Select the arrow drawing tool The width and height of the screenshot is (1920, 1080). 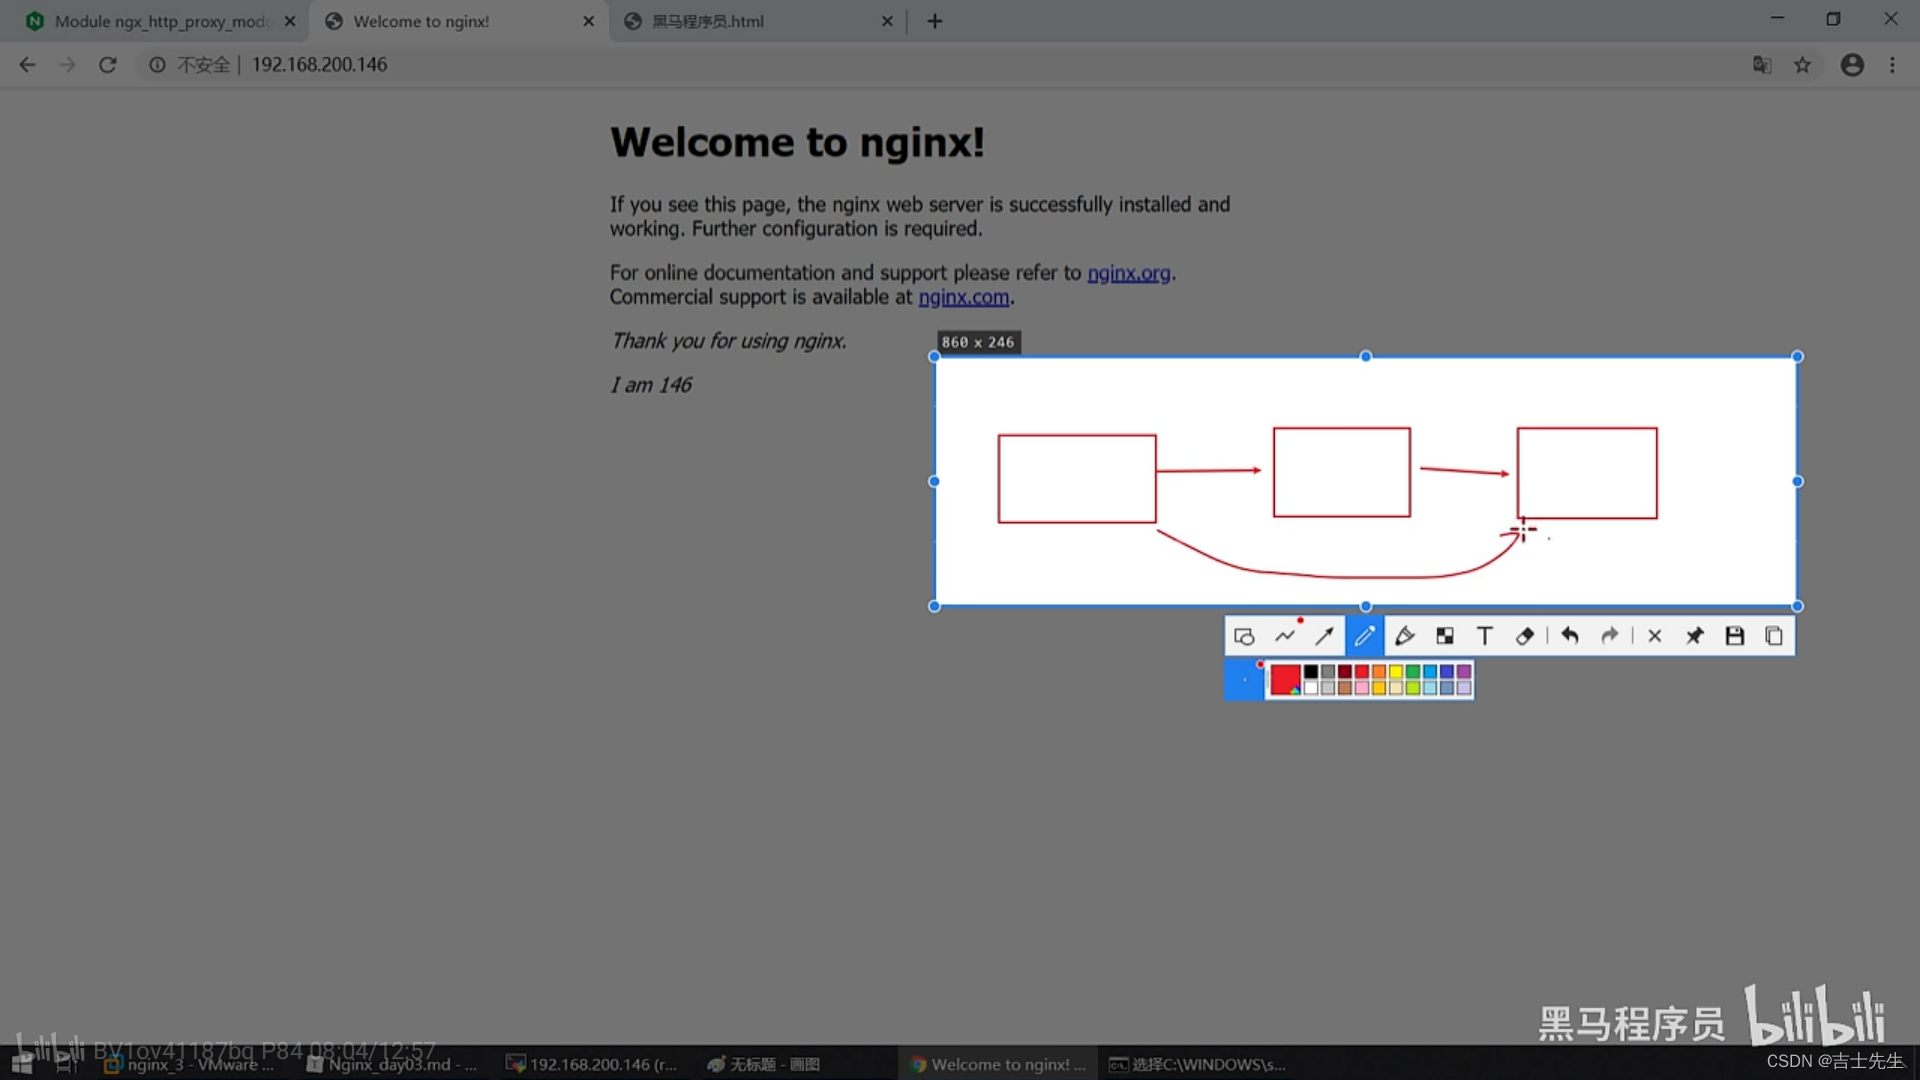1324,636
